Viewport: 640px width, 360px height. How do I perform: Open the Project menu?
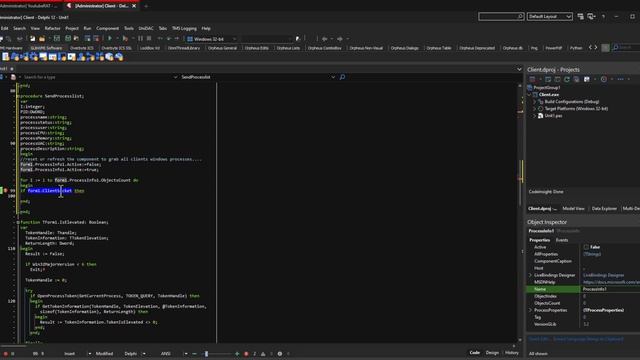(x=72, y=28)
